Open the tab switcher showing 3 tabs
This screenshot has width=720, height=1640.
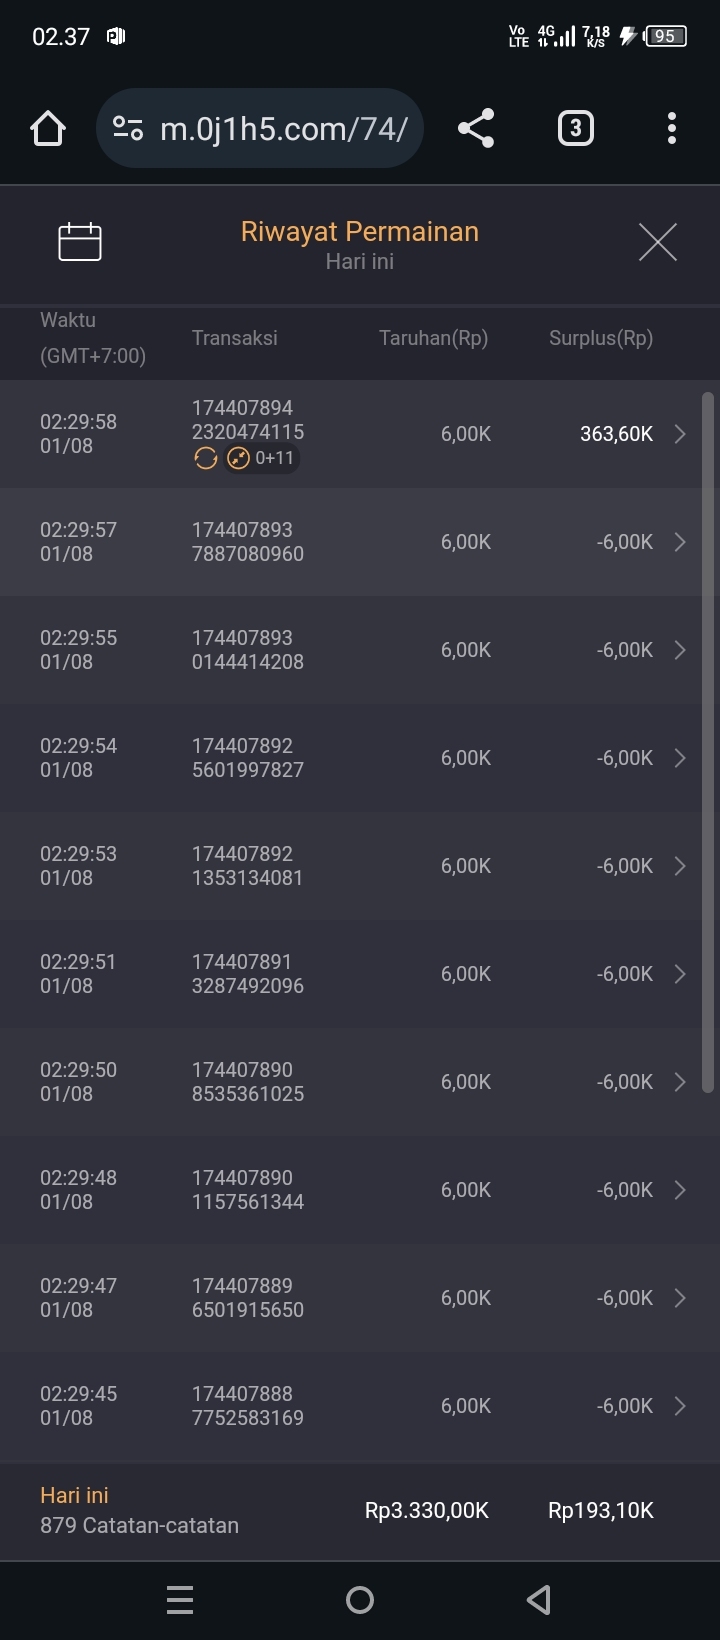pyautogui.click(x=575, y=128)
